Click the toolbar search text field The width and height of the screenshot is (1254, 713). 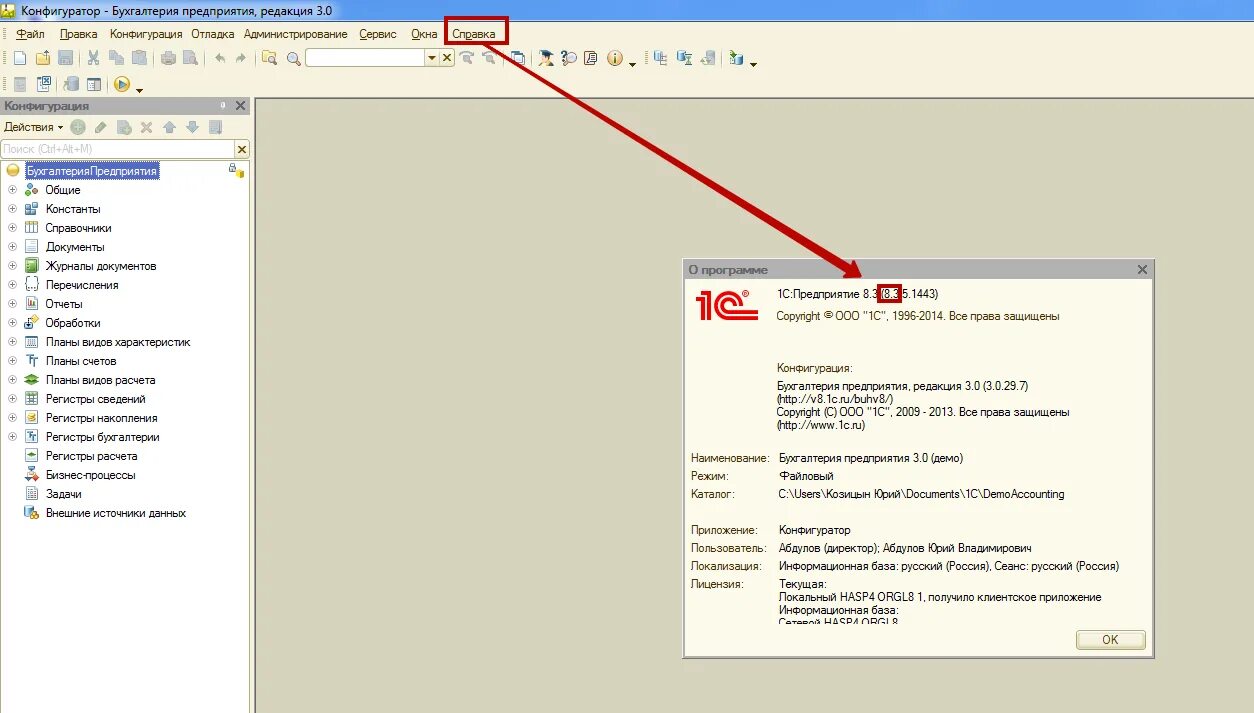coord(365,58)
